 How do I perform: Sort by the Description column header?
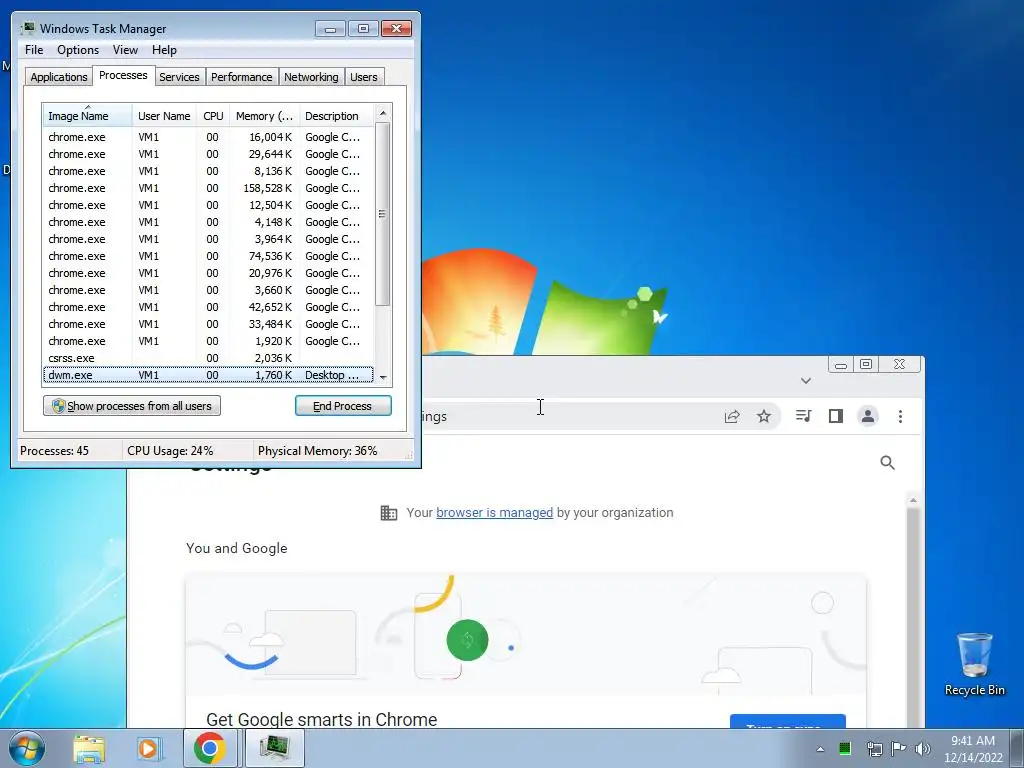[336, 116]
